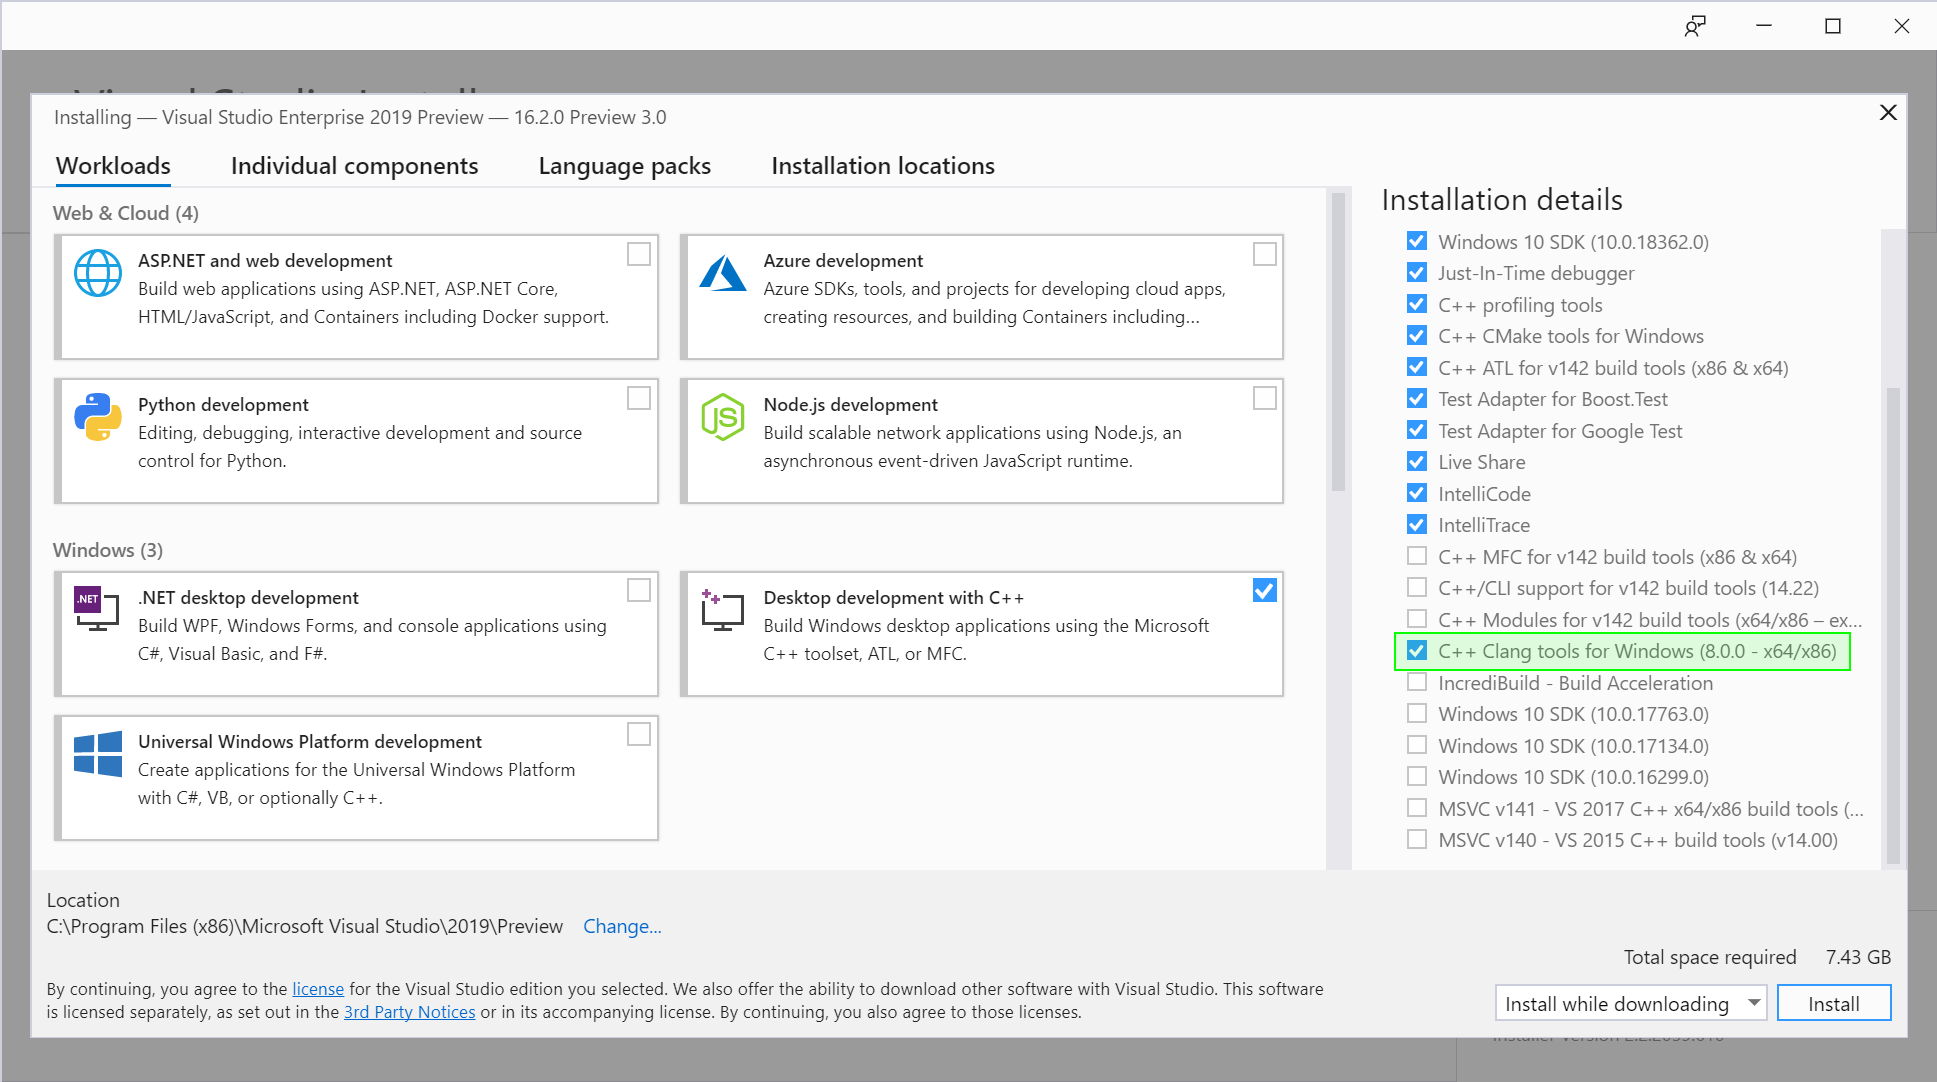Click the Install button
Screen dimensions: 1937x1082
(1834, 1003)
